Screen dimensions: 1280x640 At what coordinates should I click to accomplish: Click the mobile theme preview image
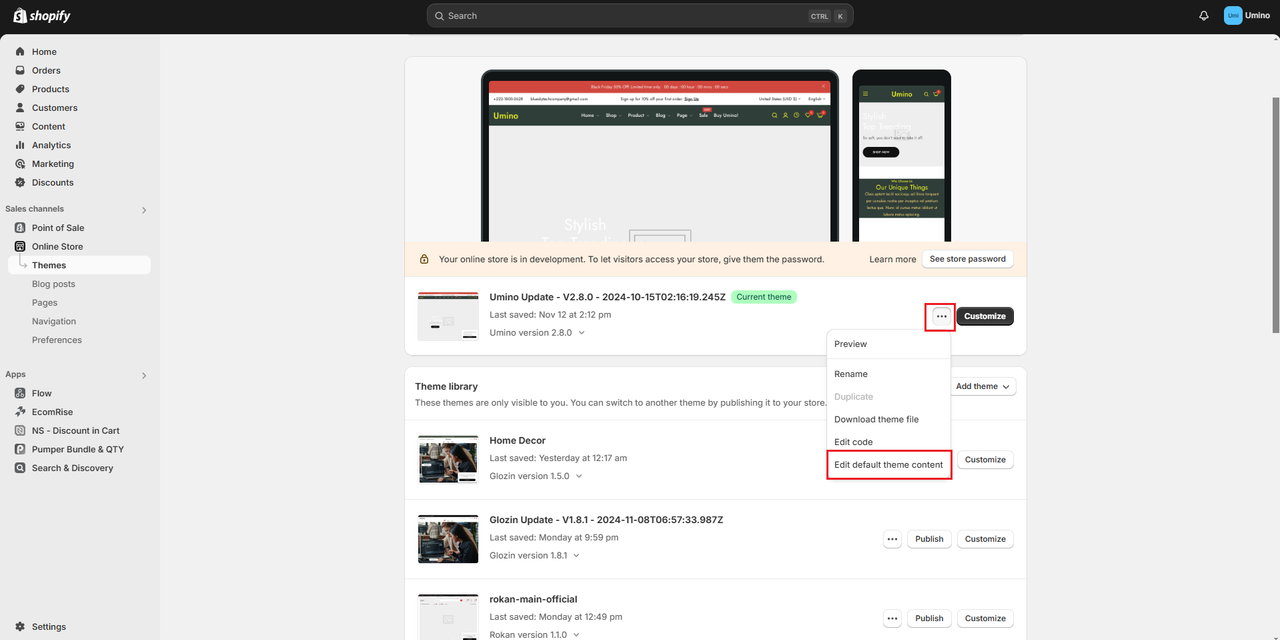pyautogui.click(x=901, y=156)
